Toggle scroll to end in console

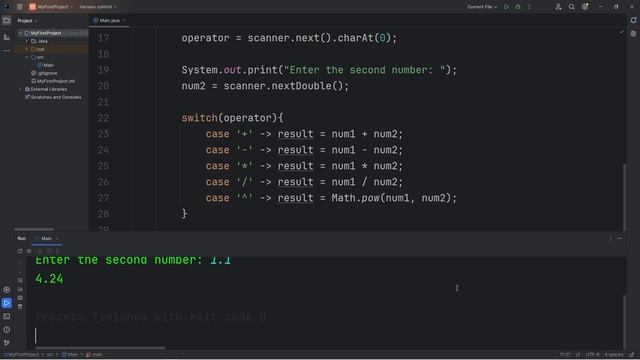tap(20, 289)
